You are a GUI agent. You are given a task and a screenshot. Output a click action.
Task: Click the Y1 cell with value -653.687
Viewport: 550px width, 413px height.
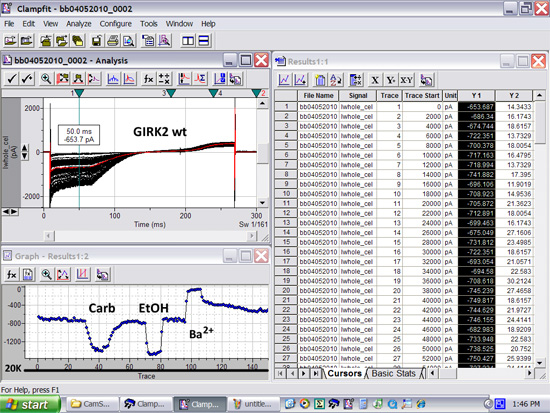tap(476, 107)
